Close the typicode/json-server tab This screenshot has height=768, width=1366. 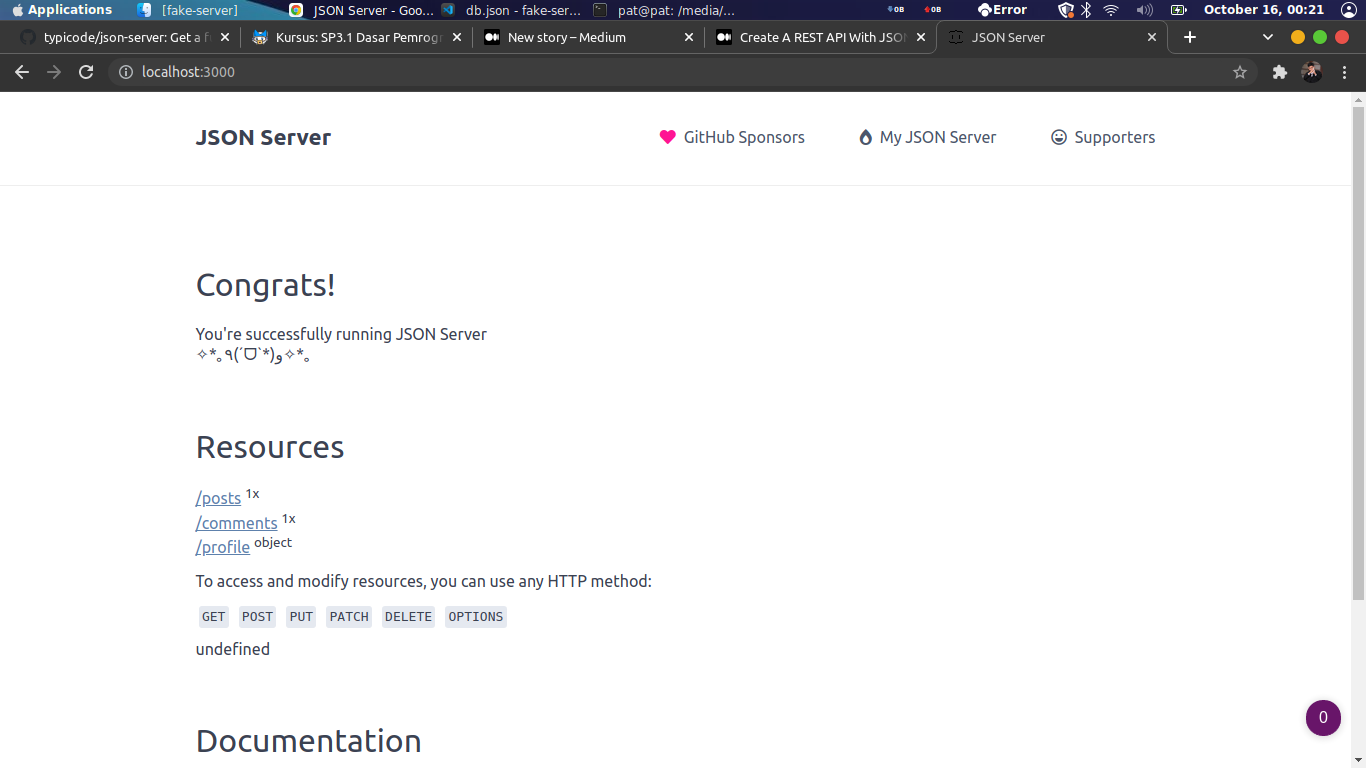click(225, 37)
